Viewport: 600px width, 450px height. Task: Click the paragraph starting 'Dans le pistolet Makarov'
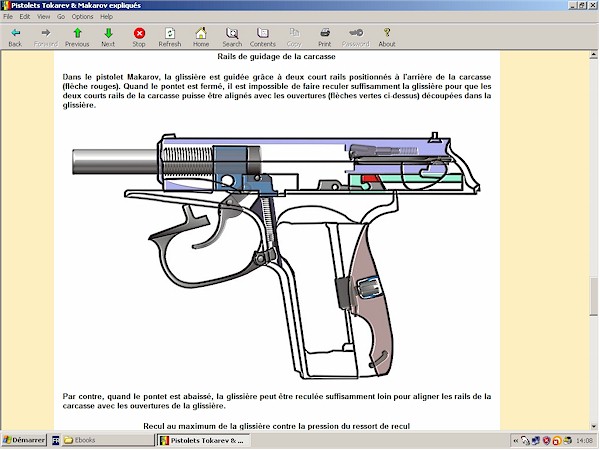[277, 91]
